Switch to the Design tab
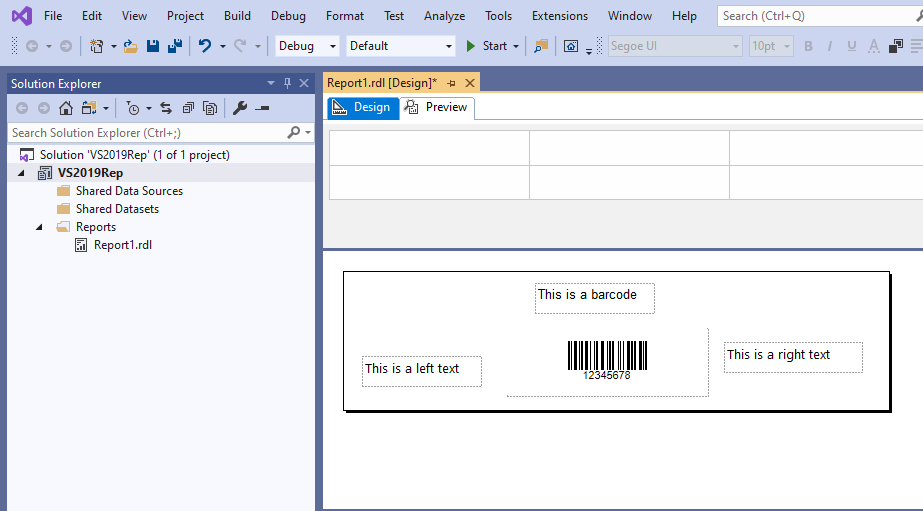This screenshot has width=923, height=511. click(x=363, y=108)
